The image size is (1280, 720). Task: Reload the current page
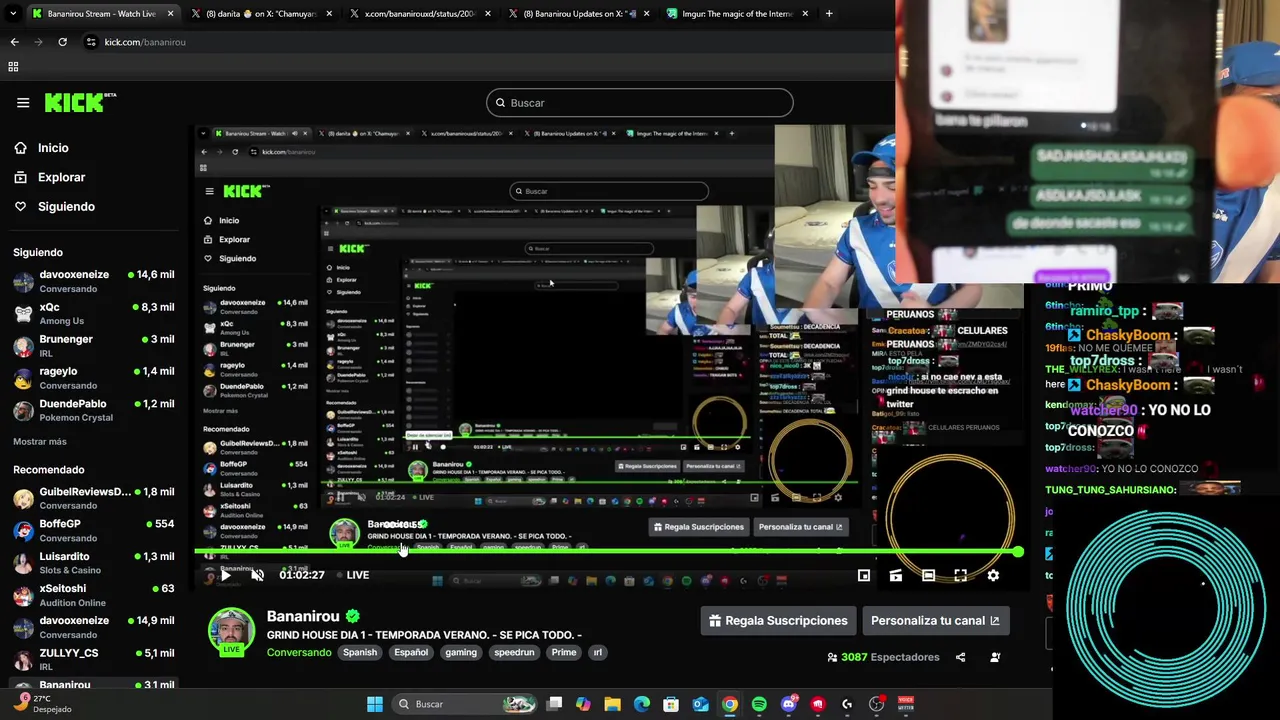[62, 42]
